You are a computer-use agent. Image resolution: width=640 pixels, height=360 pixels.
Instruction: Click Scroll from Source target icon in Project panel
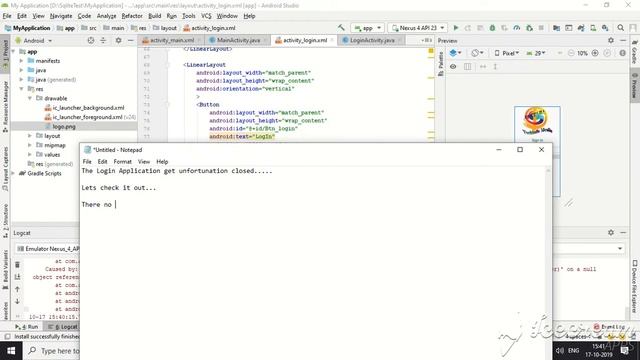(91, 40)
